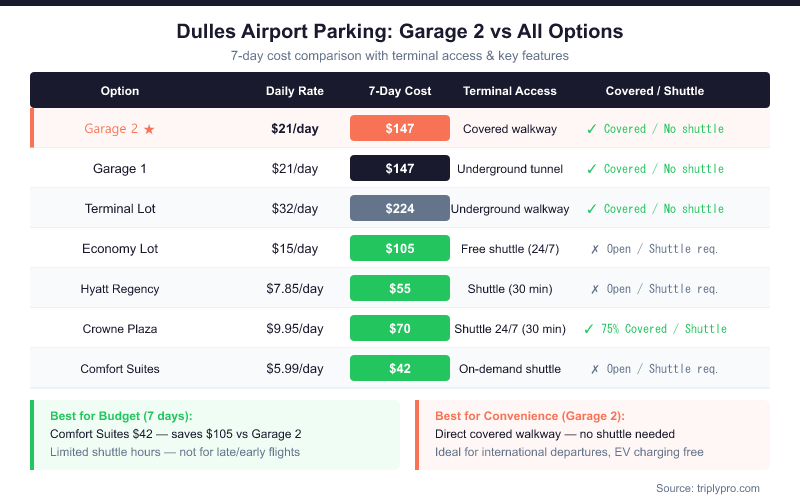Click the checkmark in Terminal Lot row

click(592, 209)
